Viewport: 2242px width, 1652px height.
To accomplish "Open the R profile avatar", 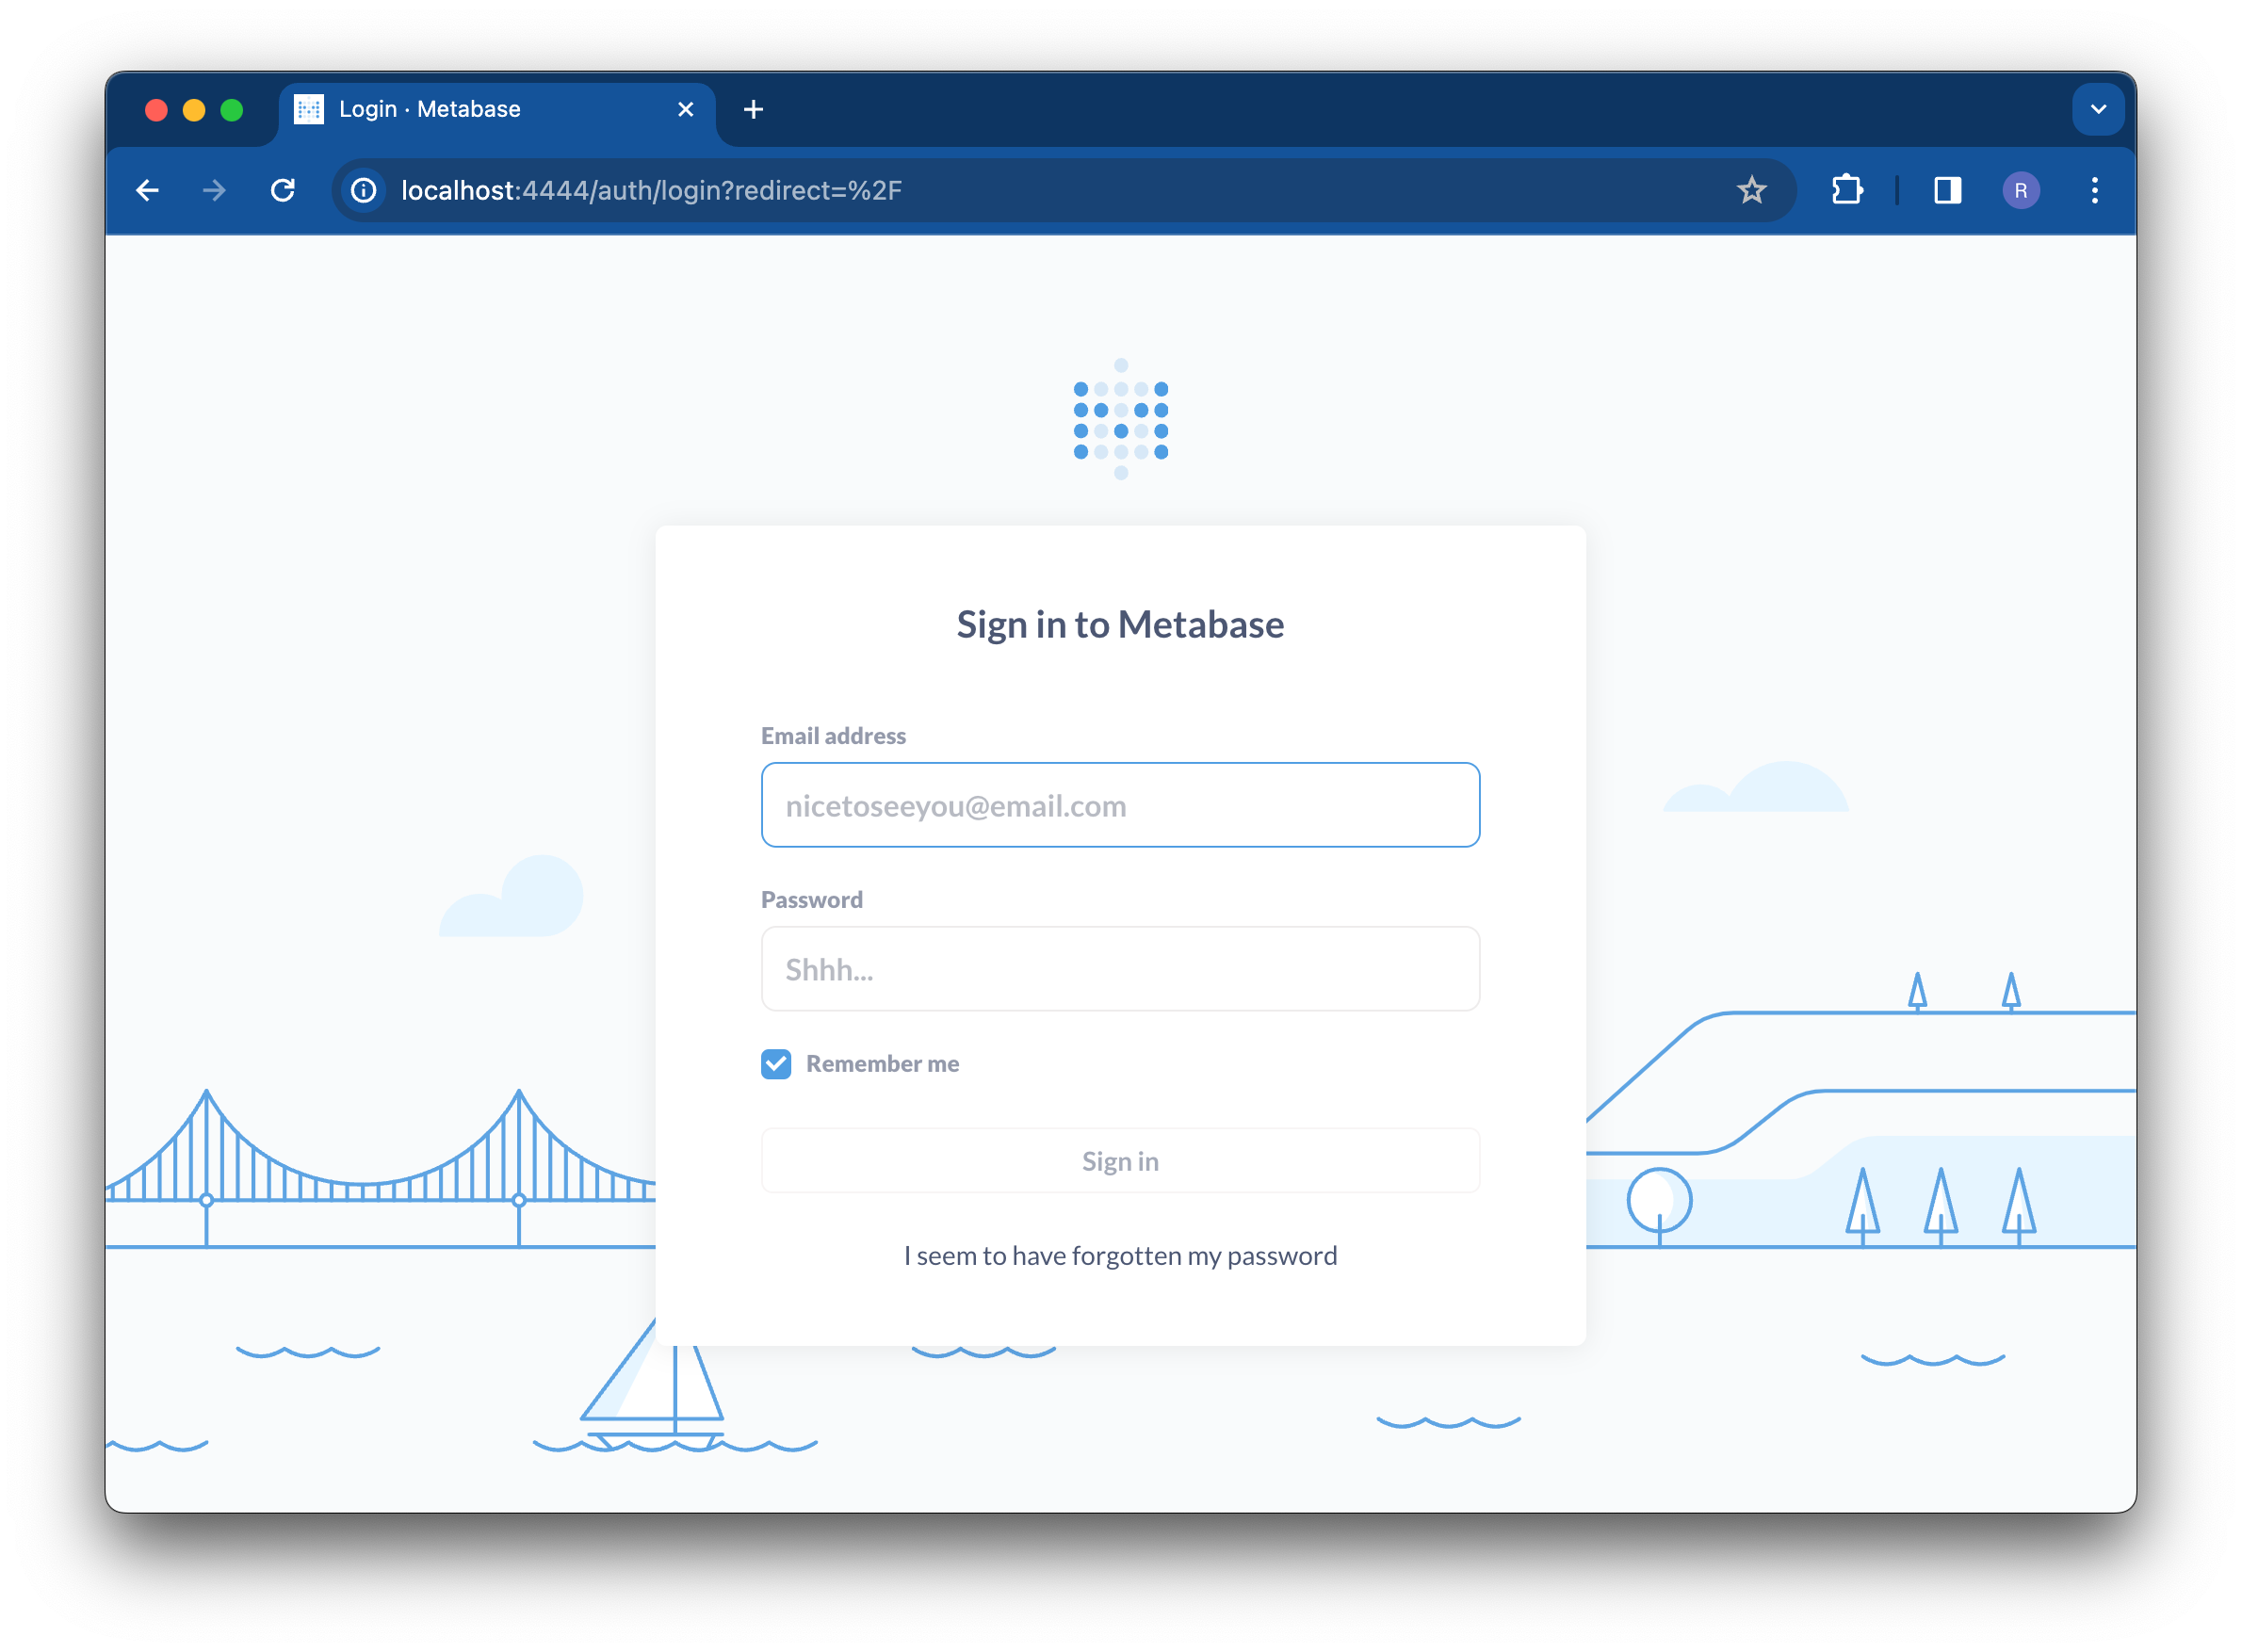I will [x=2020, y=190].
